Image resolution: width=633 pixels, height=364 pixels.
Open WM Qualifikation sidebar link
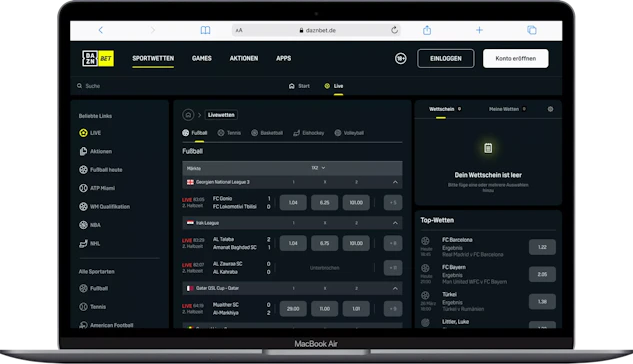pos(105,207)
